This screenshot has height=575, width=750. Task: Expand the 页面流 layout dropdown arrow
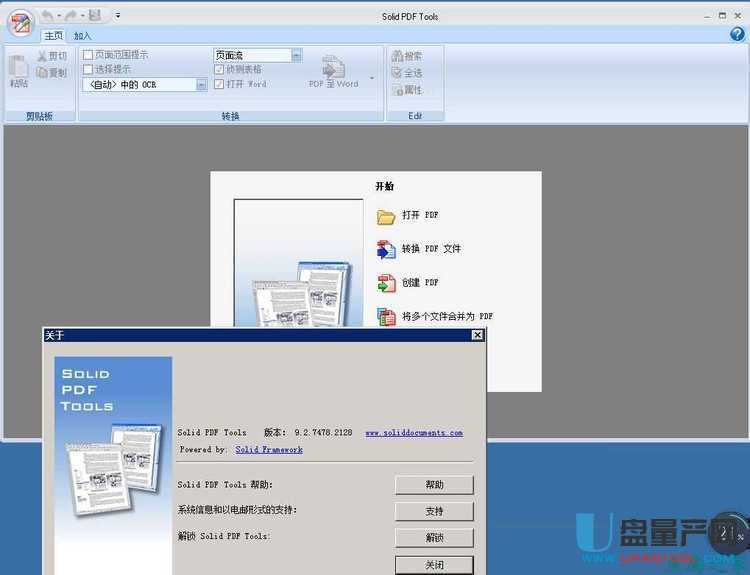[297, 55]
